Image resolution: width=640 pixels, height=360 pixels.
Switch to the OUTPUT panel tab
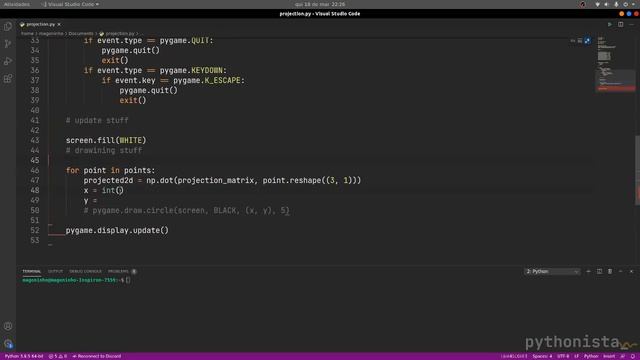[56, 271]
